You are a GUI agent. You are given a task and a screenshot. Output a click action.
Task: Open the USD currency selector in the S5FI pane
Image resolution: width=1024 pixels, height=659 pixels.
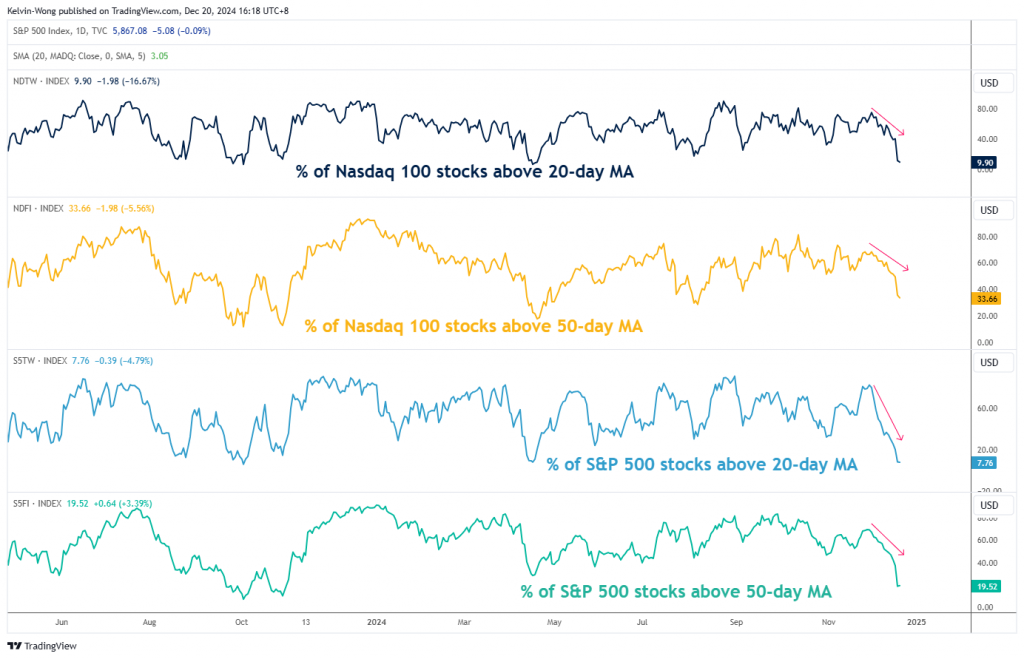tap(989, 506)
